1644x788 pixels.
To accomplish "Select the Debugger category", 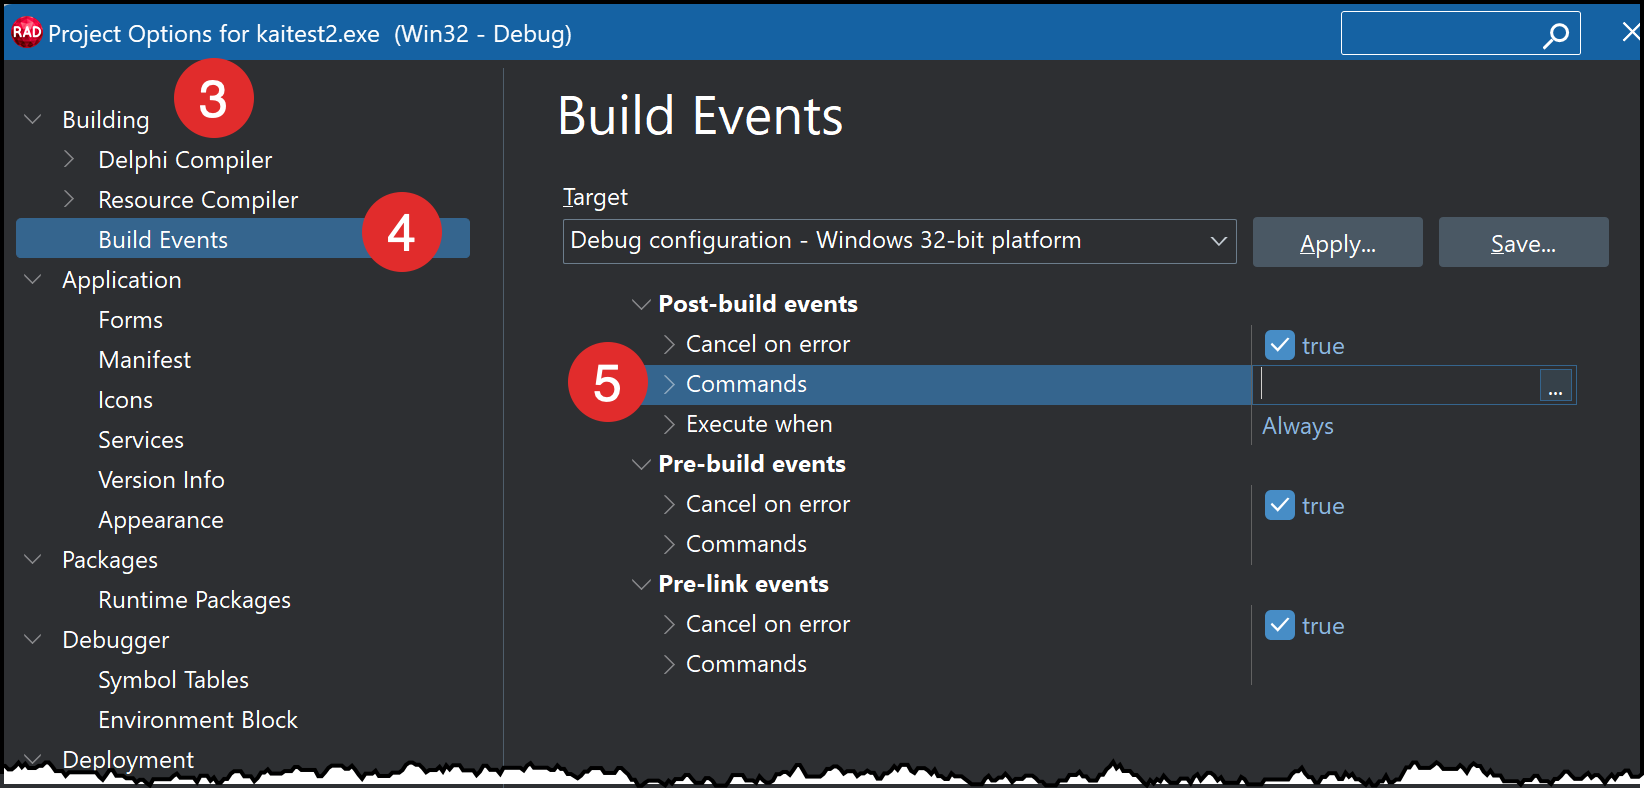I will [116, 640].
